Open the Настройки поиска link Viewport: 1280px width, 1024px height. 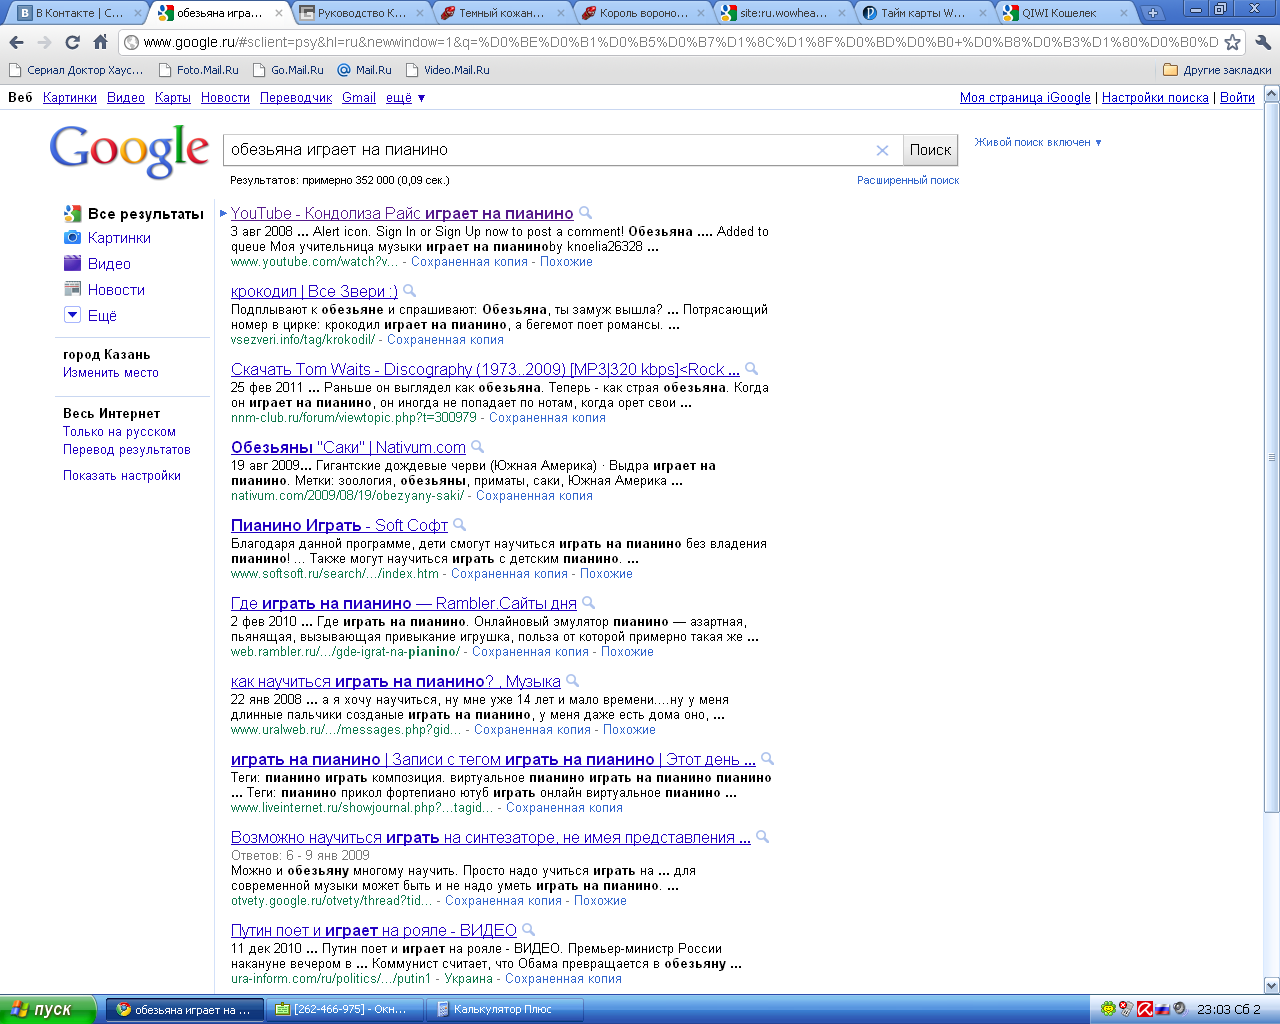(x=1155, y=98)
